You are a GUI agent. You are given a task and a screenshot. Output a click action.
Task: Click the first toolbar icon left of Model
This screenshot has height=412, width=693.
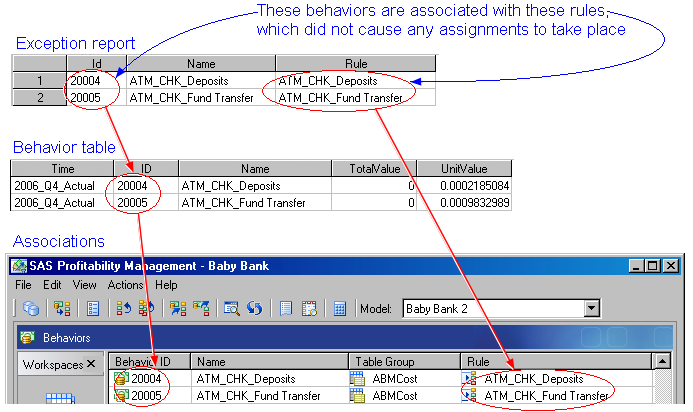coord(31,309)
